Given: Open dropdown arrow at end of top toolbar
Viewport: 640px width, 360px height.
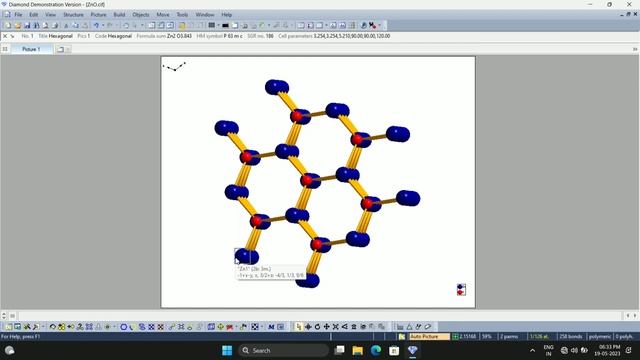Looking at the screenshot, I should click(379, 25).
